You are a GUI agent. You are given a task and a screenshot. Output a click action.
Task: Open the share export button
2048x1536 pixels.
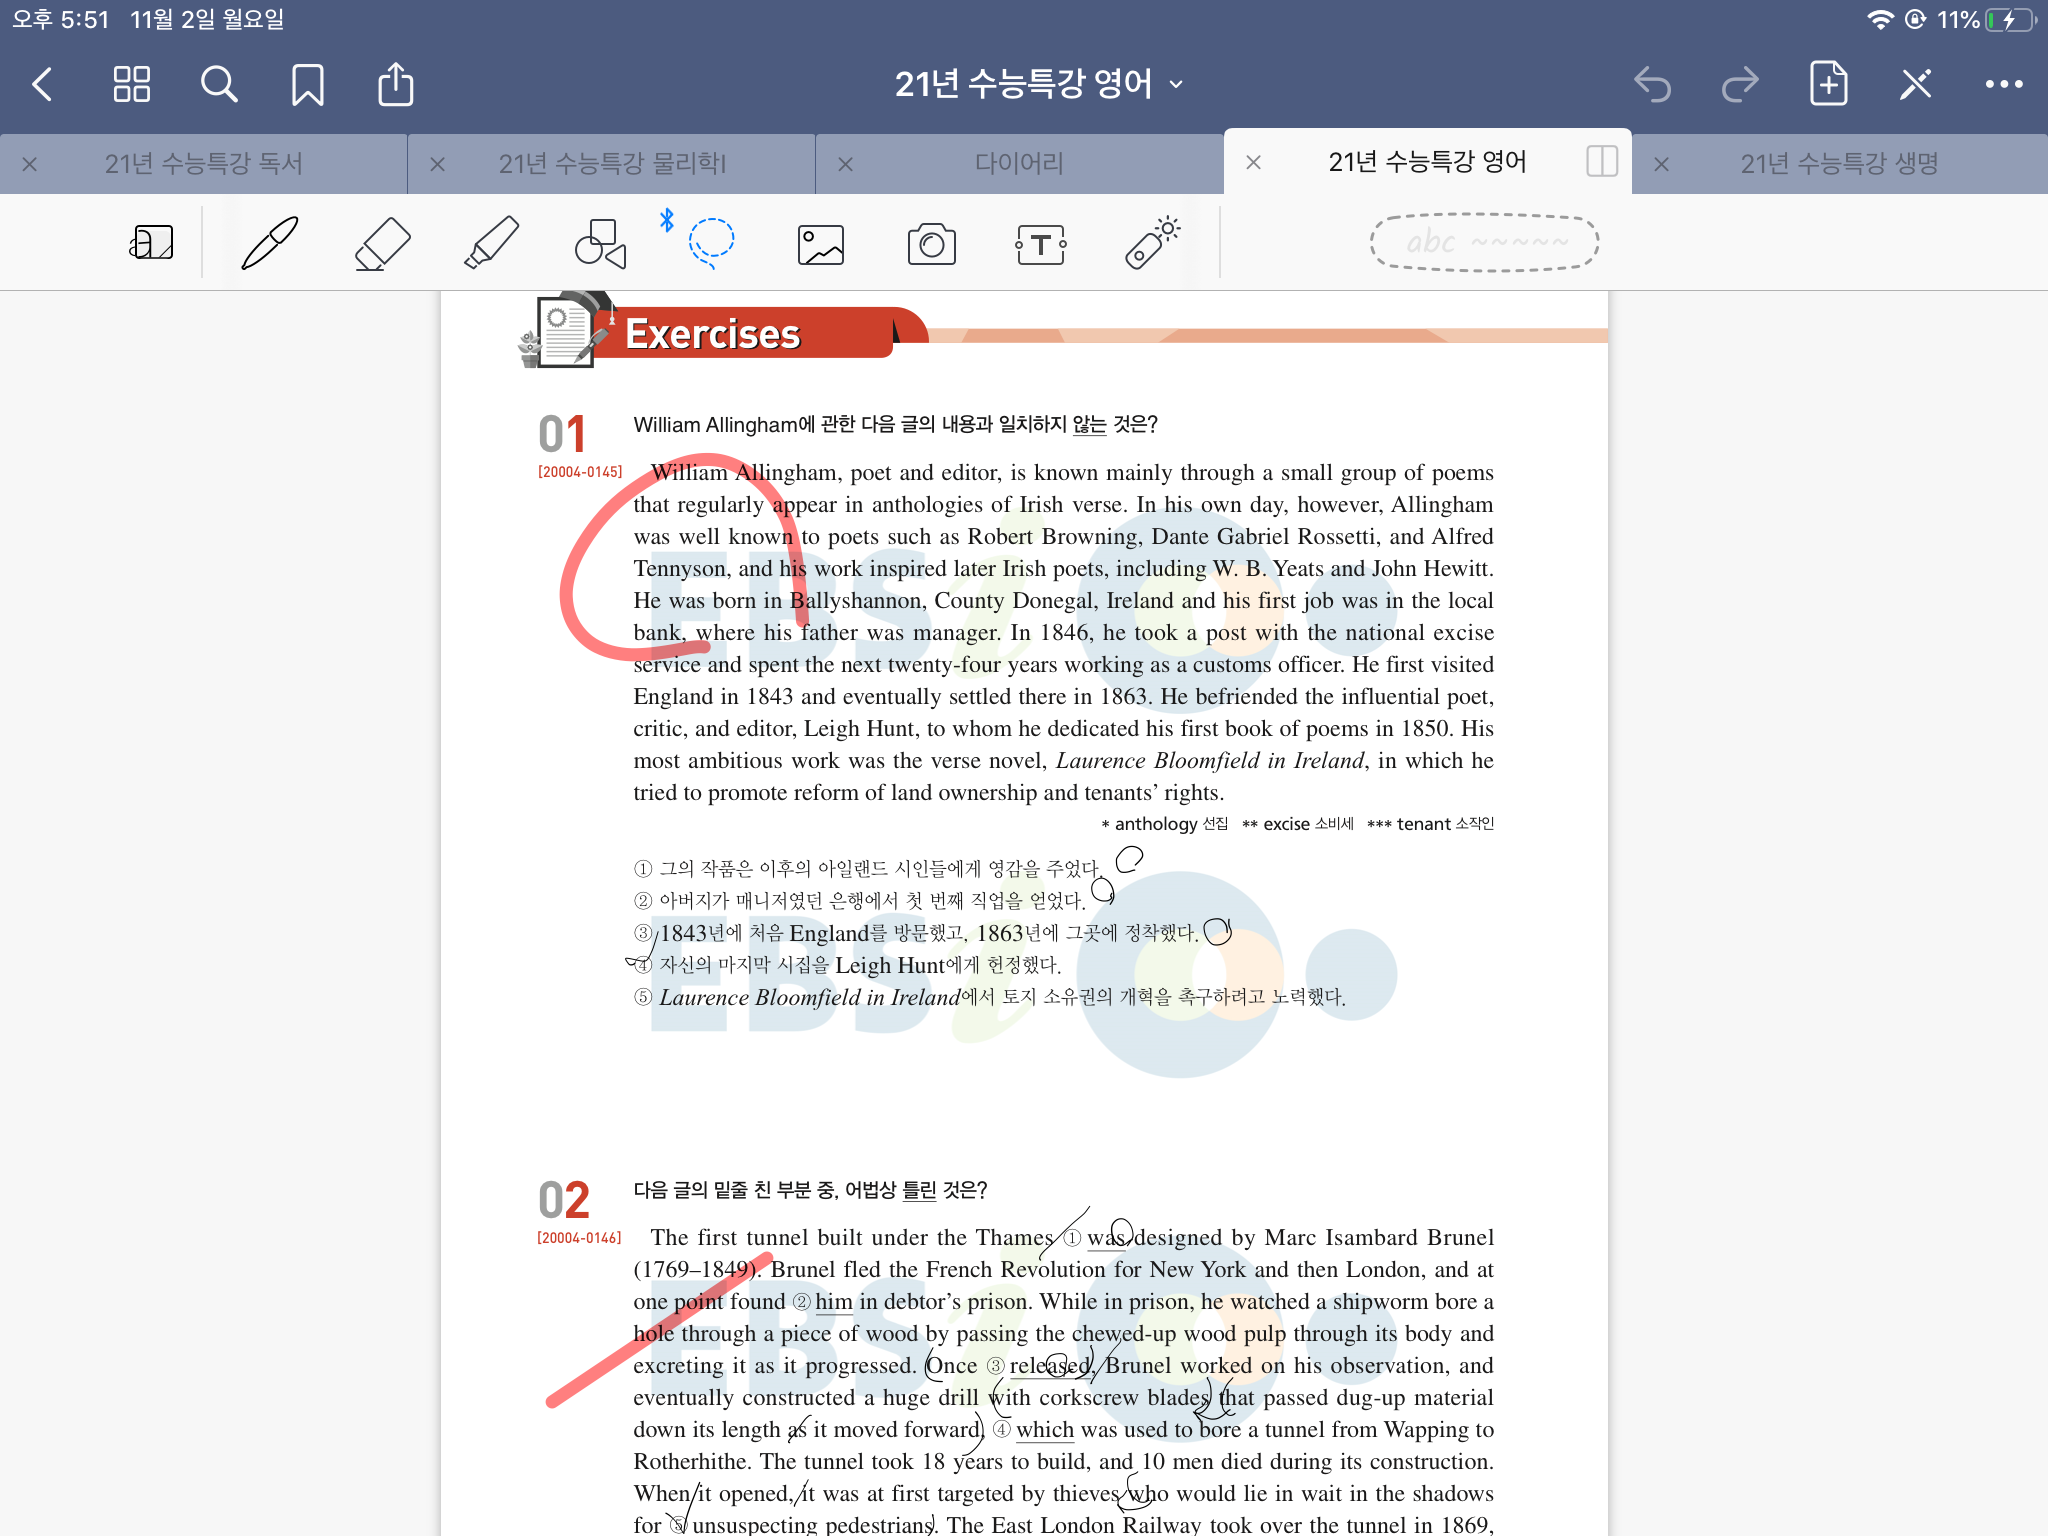pos(395,84)
